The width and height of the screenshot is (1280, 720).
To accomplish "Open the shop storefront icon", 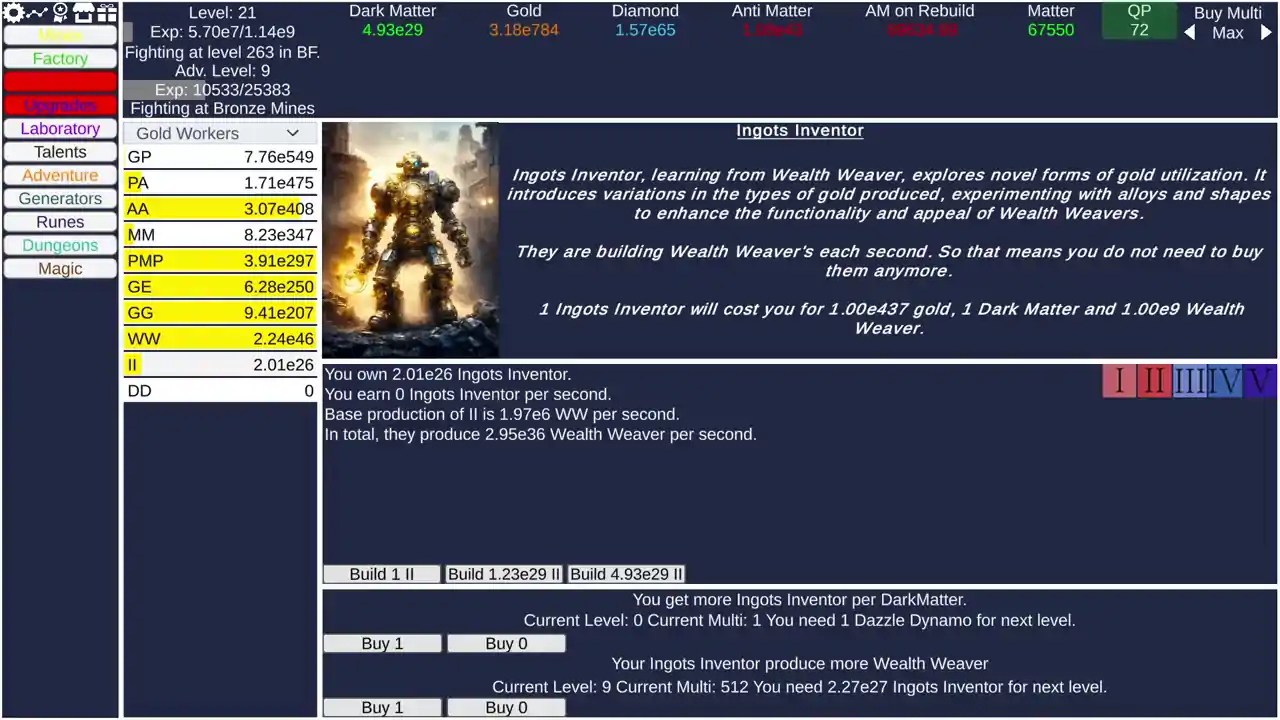I will click(x=83, y=13).
